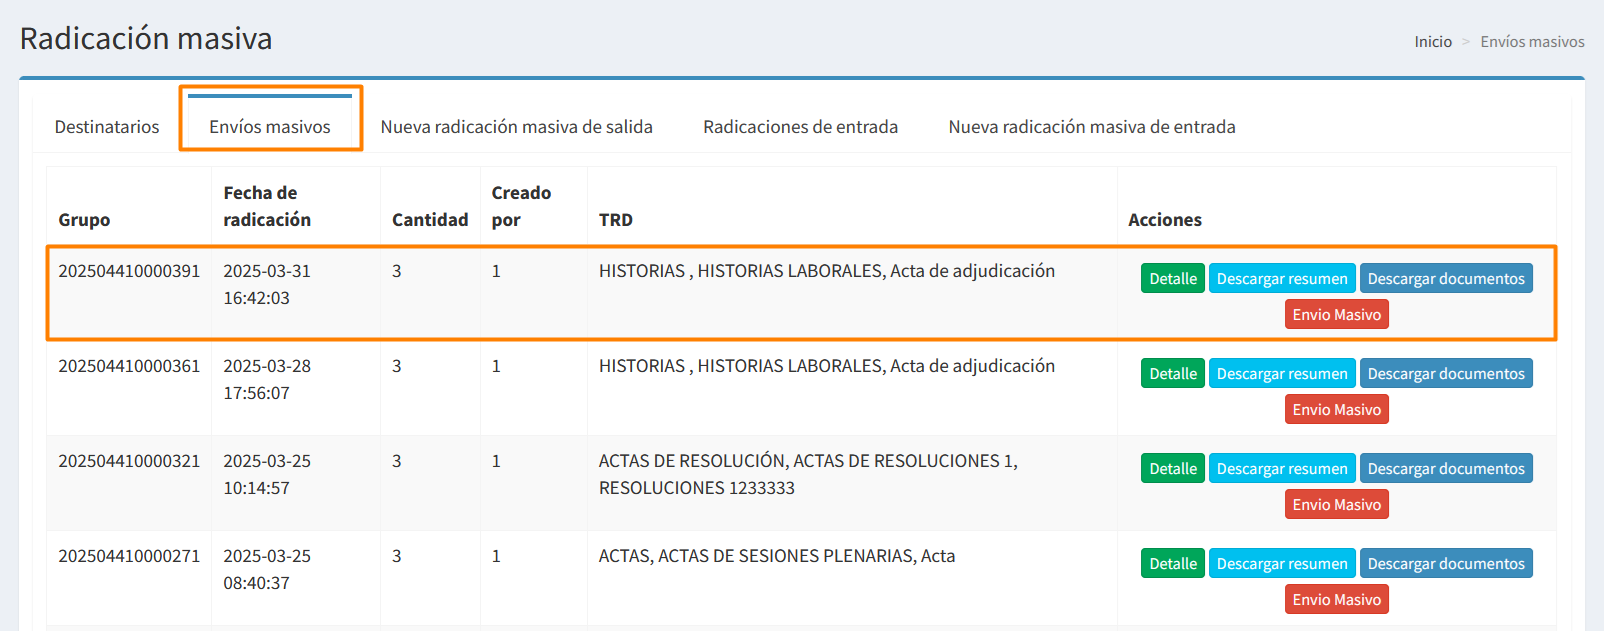Descargar resumen for group 202504410000321
Viewport: 1604px width, 631px height.
[x=1282, y=469]
